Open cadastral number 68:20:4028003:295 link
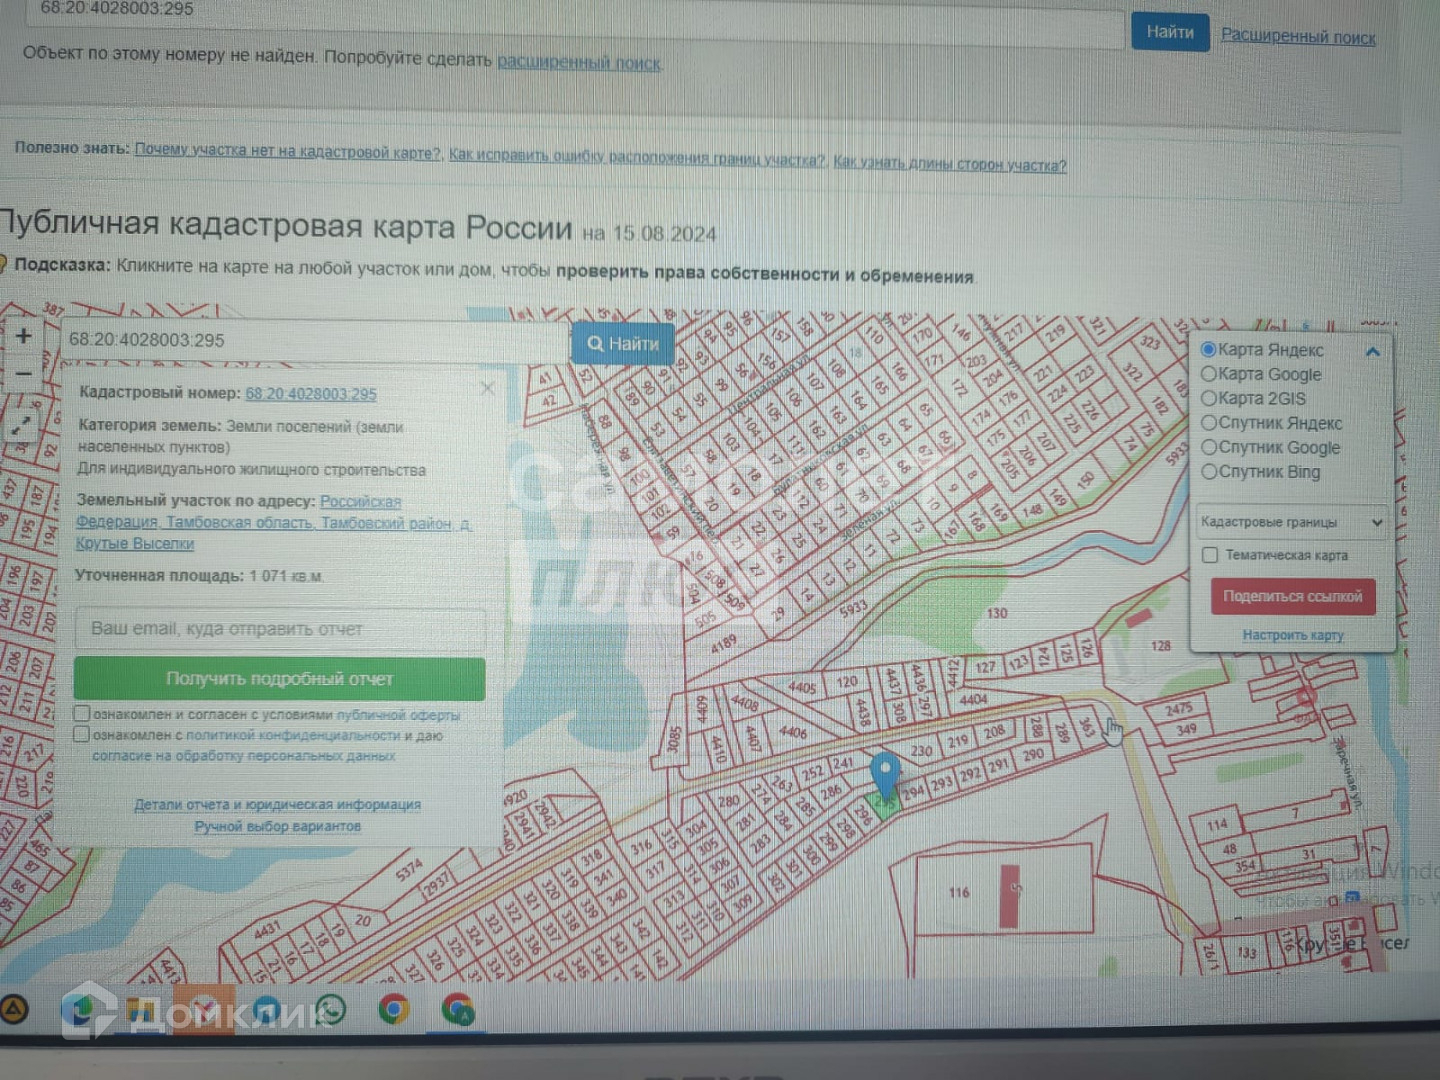Image resolution: width=1440 pixels, height=1080 pixels. [311, 394]
